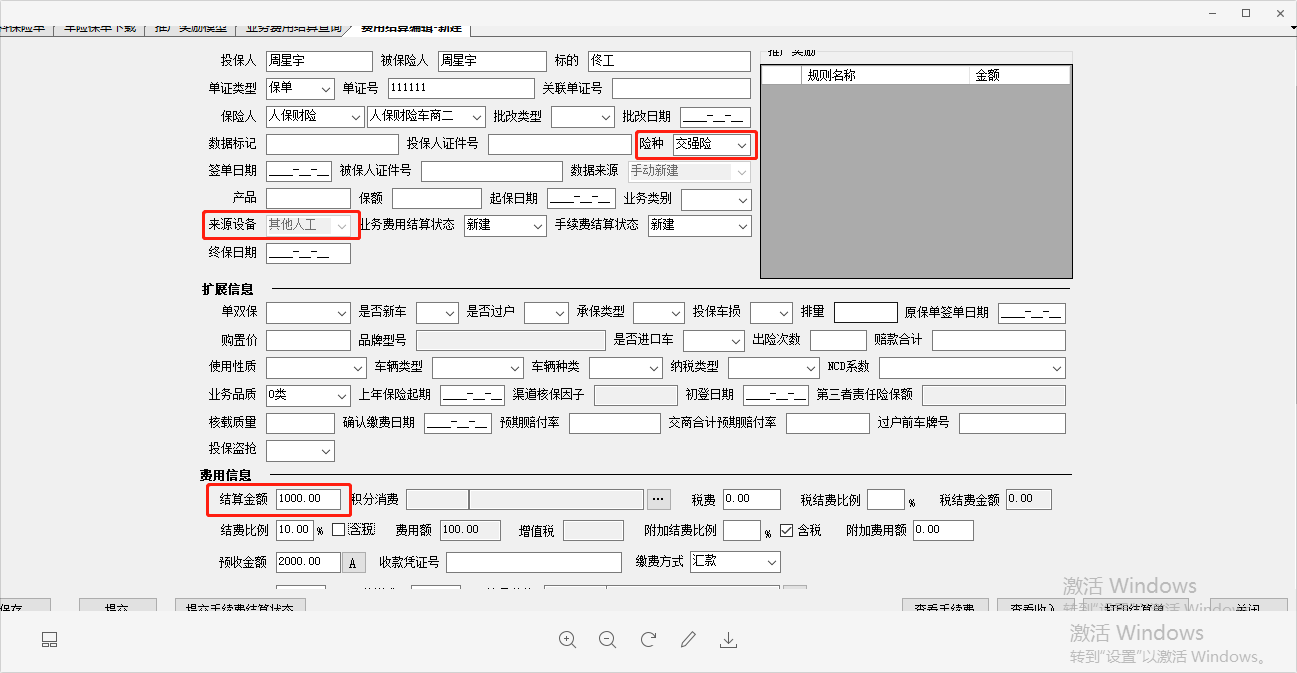Minimize the window

1213,13
